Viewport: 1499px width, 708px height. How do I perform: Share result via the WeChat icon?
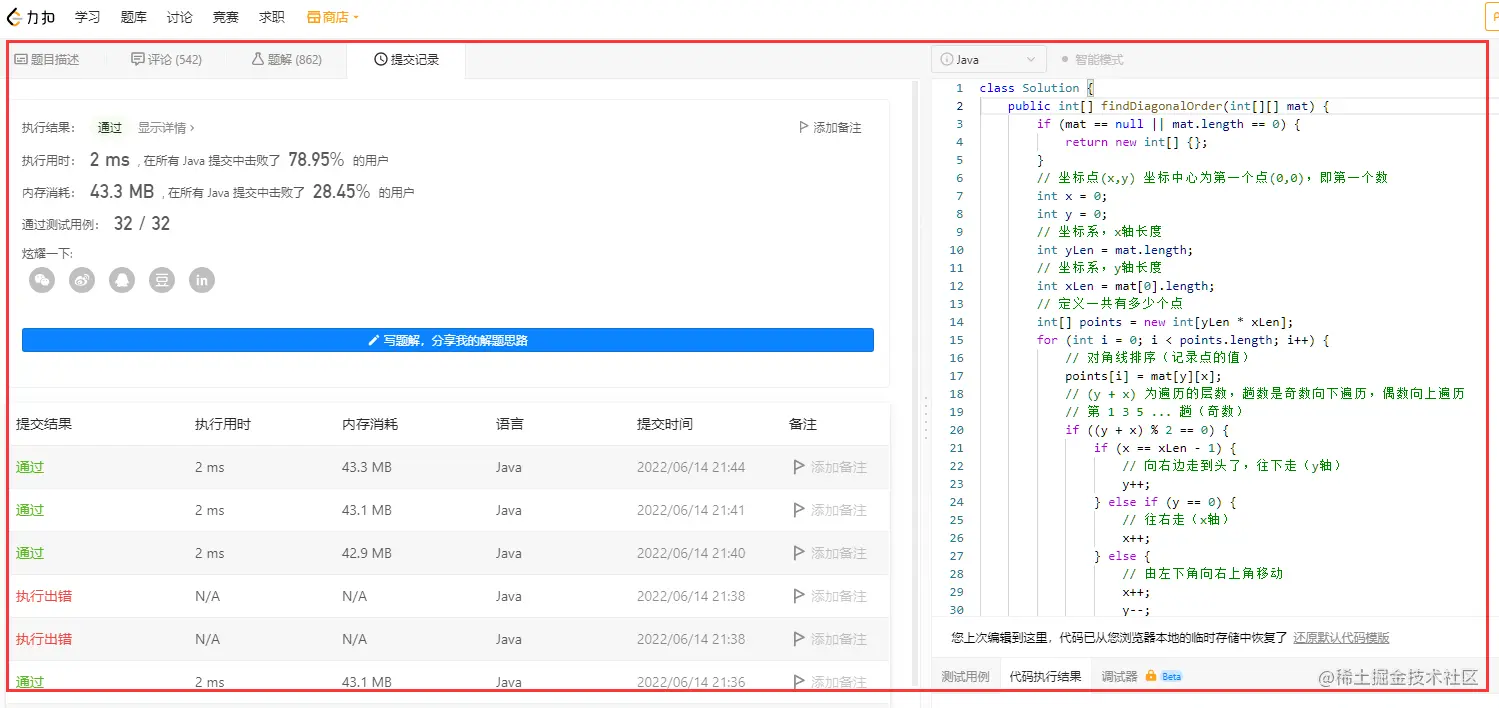point(42,280)
